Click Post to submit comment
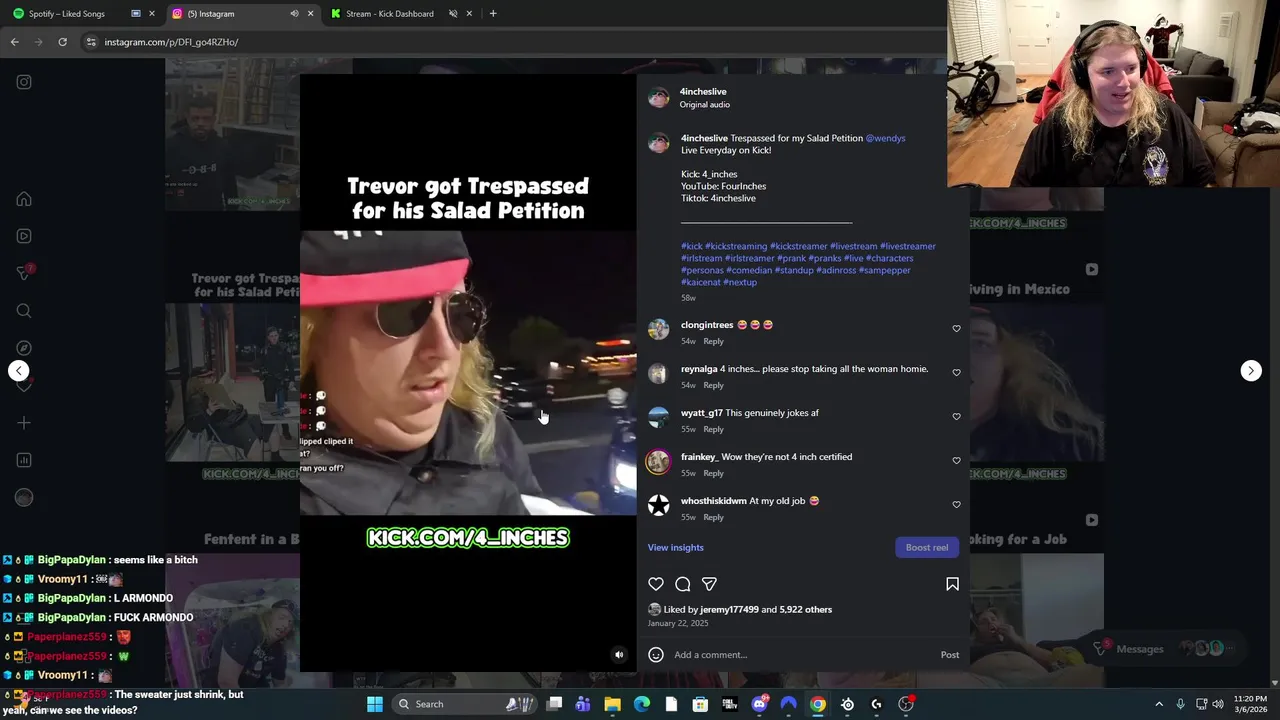This screenshot has height=720, width=1280. pos(950,655)
